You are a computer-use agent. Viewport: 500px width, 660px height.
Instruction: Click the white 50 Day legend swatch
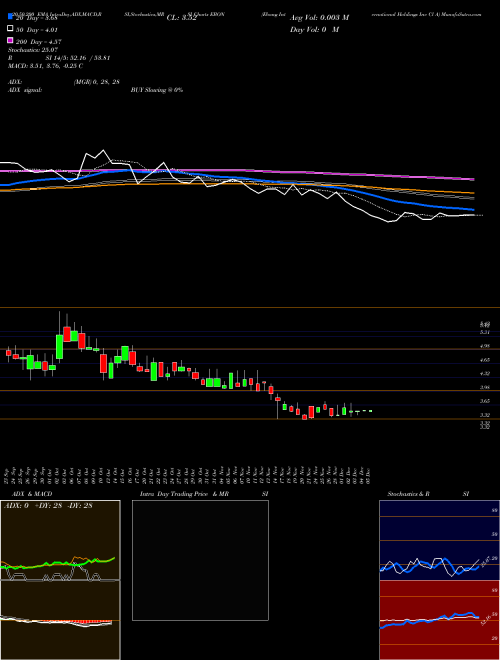tap(10, 29)
